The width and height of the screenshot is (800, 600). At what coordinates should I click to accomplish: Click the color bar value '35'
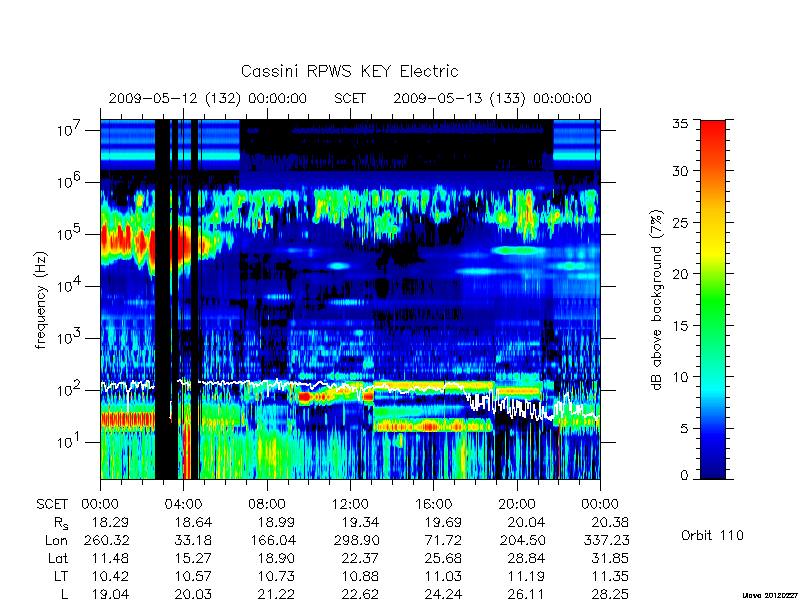(x=681, y=124)
